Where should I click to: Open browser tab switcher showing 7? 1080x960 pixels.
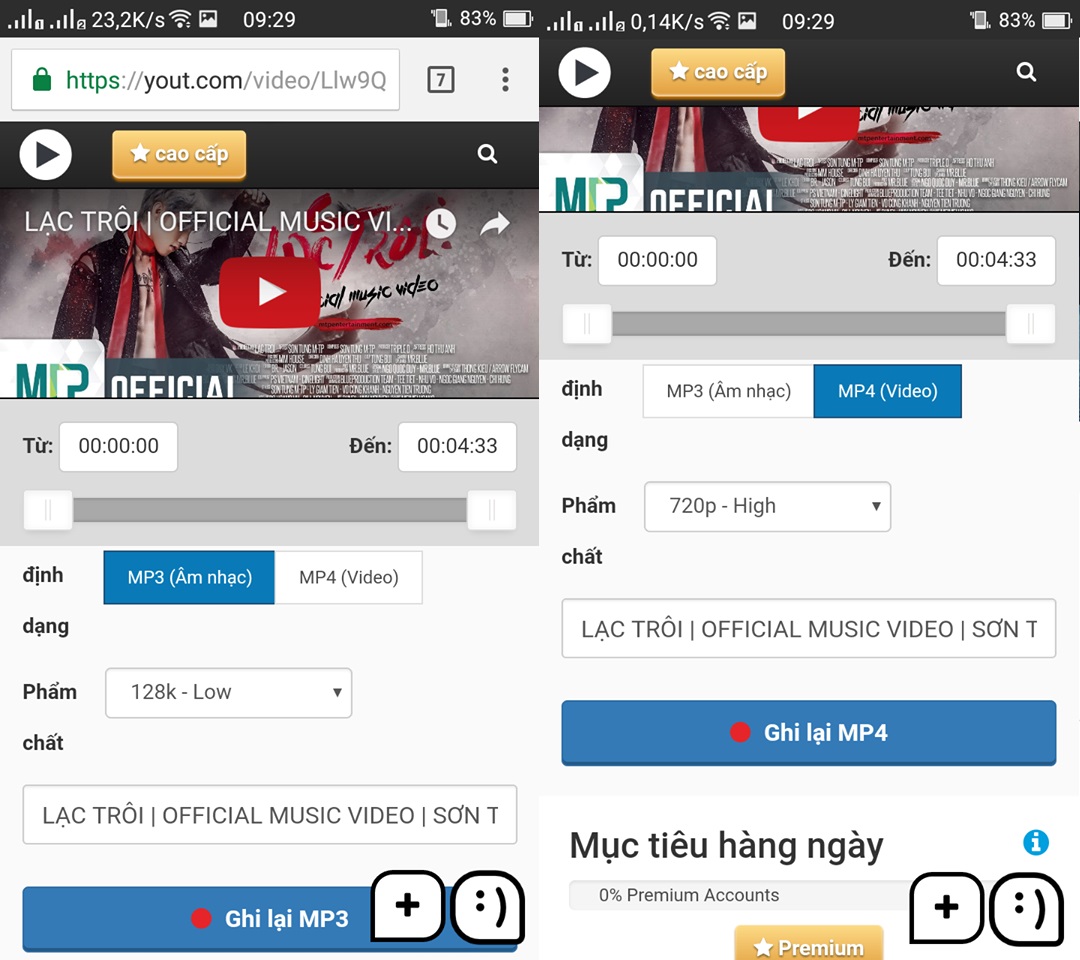(441, 80)
